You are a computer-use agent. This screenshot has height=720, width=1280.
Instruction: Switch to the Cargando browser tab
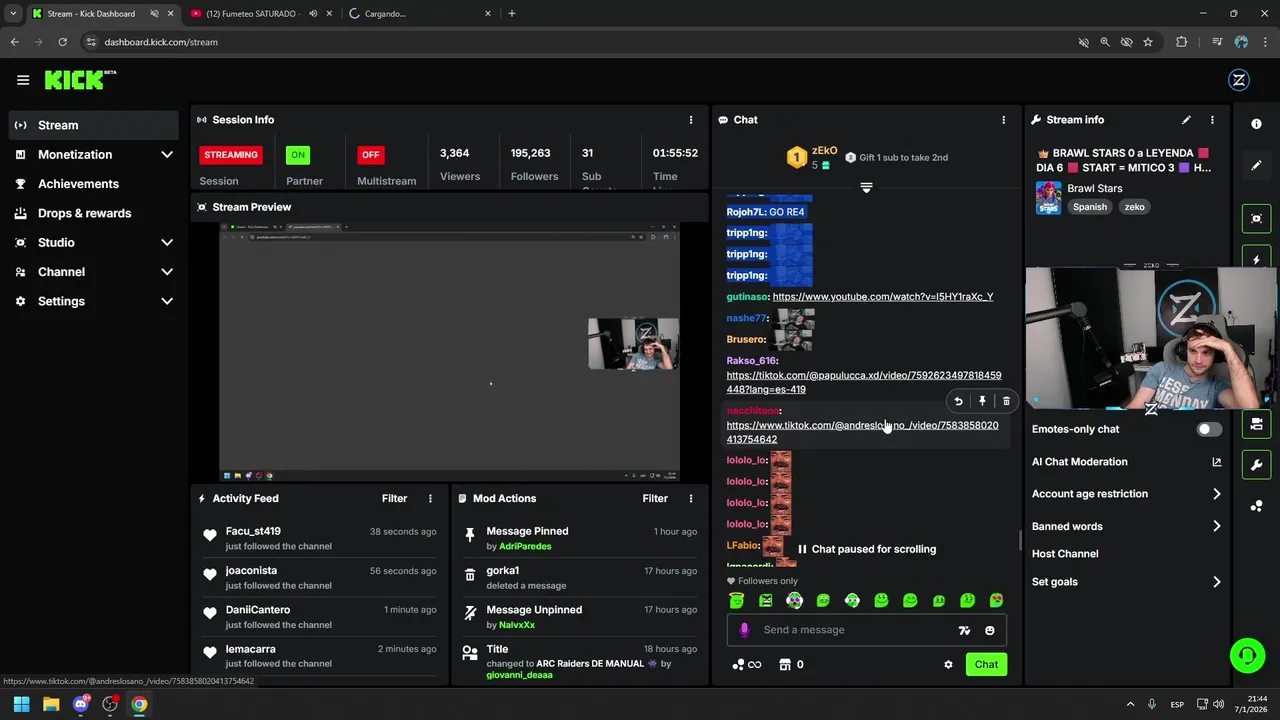420,14
